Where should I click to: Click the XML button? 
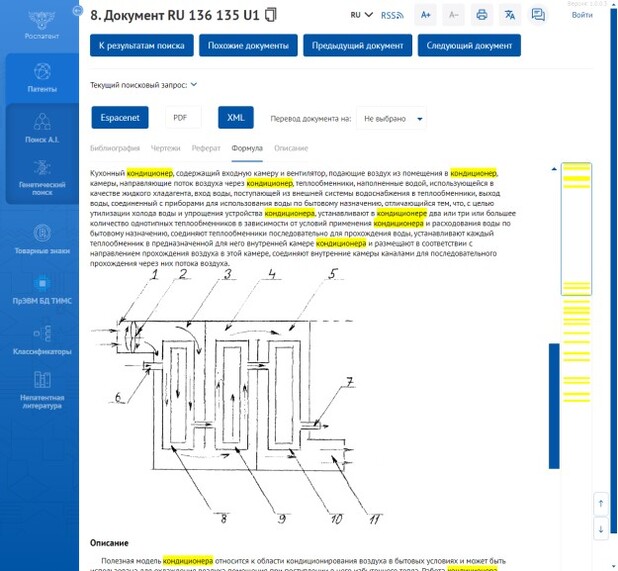point(236,117)
